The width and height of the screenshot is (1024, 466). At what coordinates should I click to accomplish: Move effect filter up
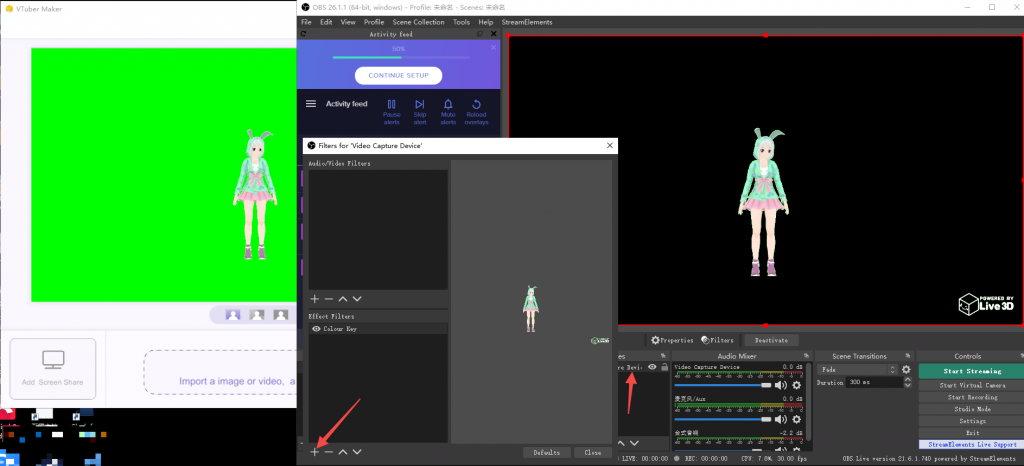343,452
